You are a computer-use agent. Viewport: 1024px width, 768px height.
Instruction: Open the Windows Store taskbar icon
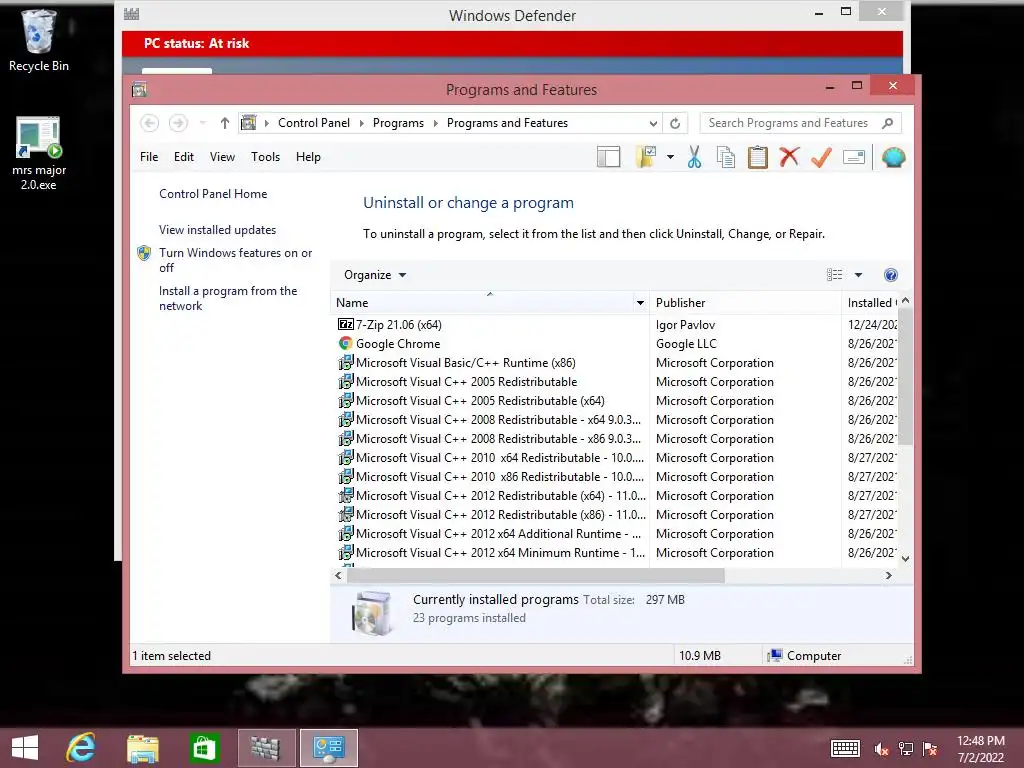(204, 748)
